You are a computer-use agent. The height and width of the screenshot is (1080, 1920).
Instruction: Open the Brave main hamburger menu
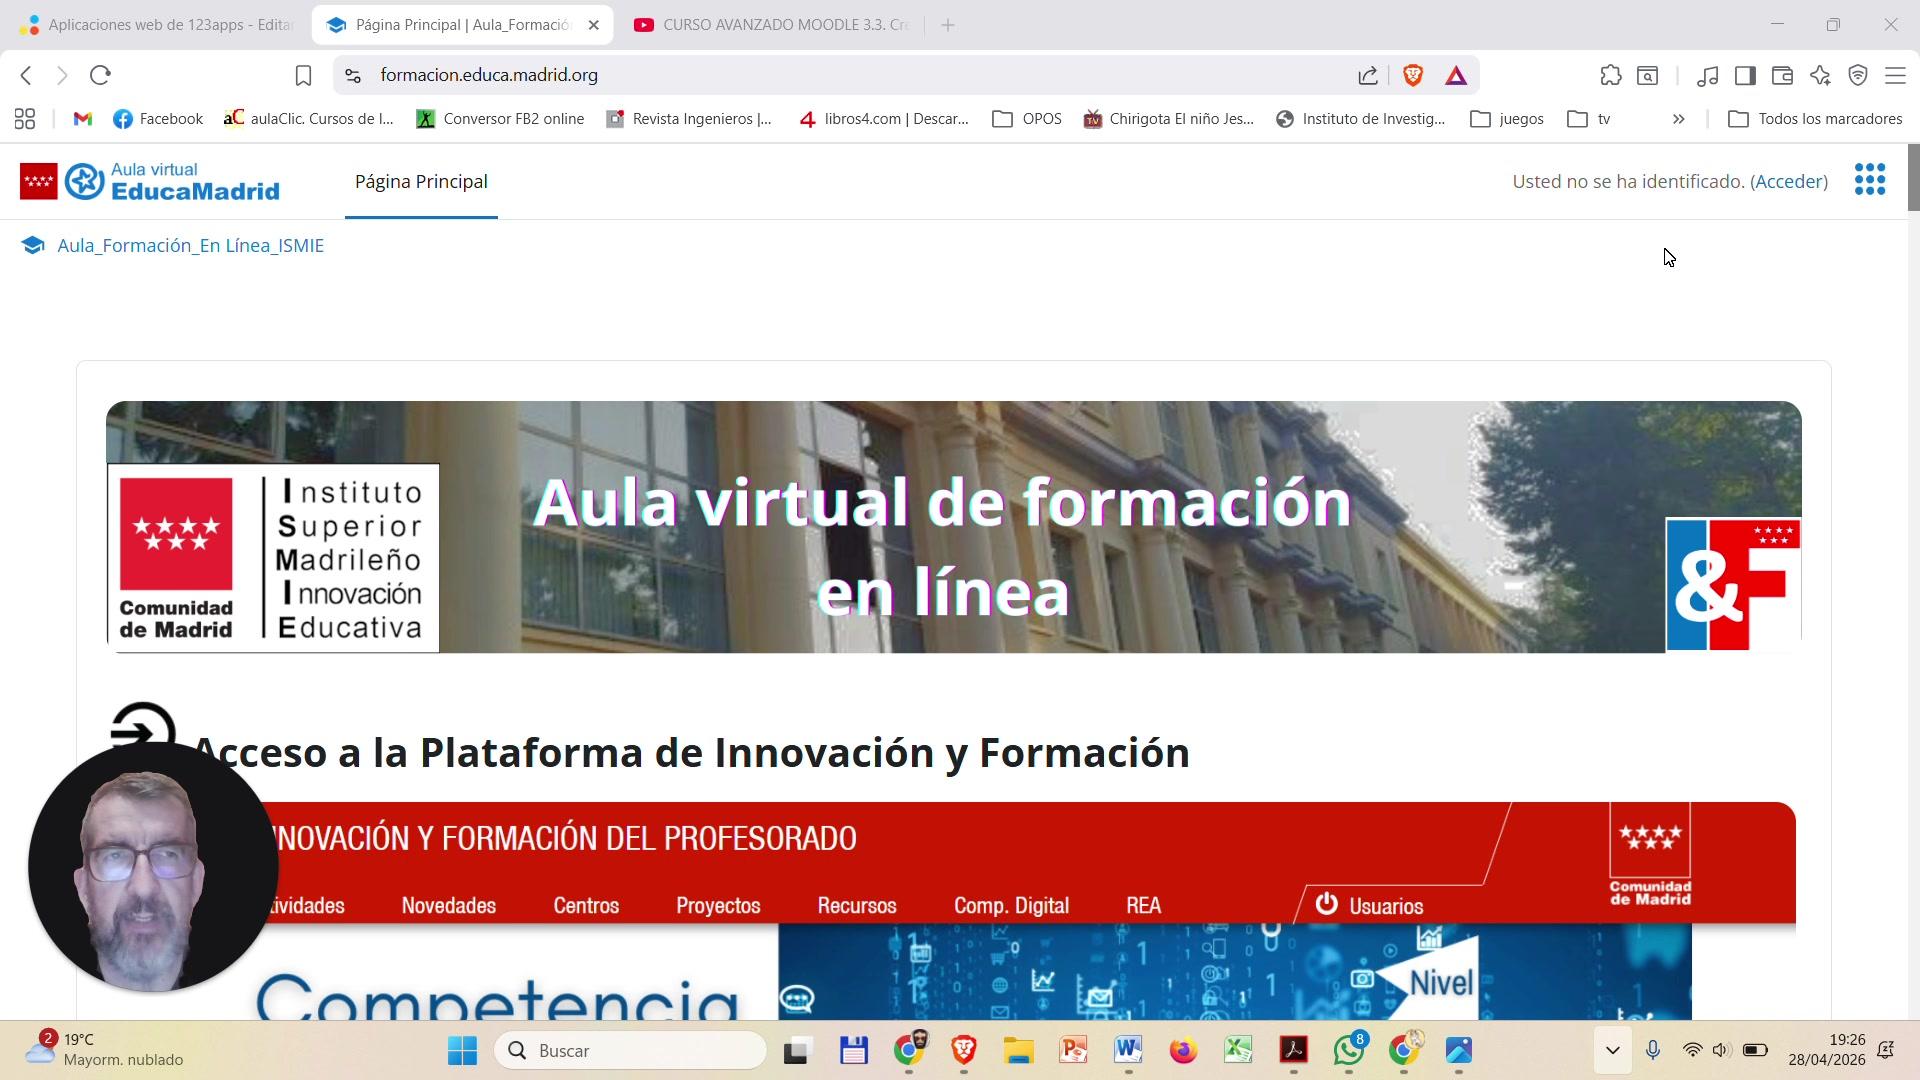pyautogui.click(x=1895, y=75)
